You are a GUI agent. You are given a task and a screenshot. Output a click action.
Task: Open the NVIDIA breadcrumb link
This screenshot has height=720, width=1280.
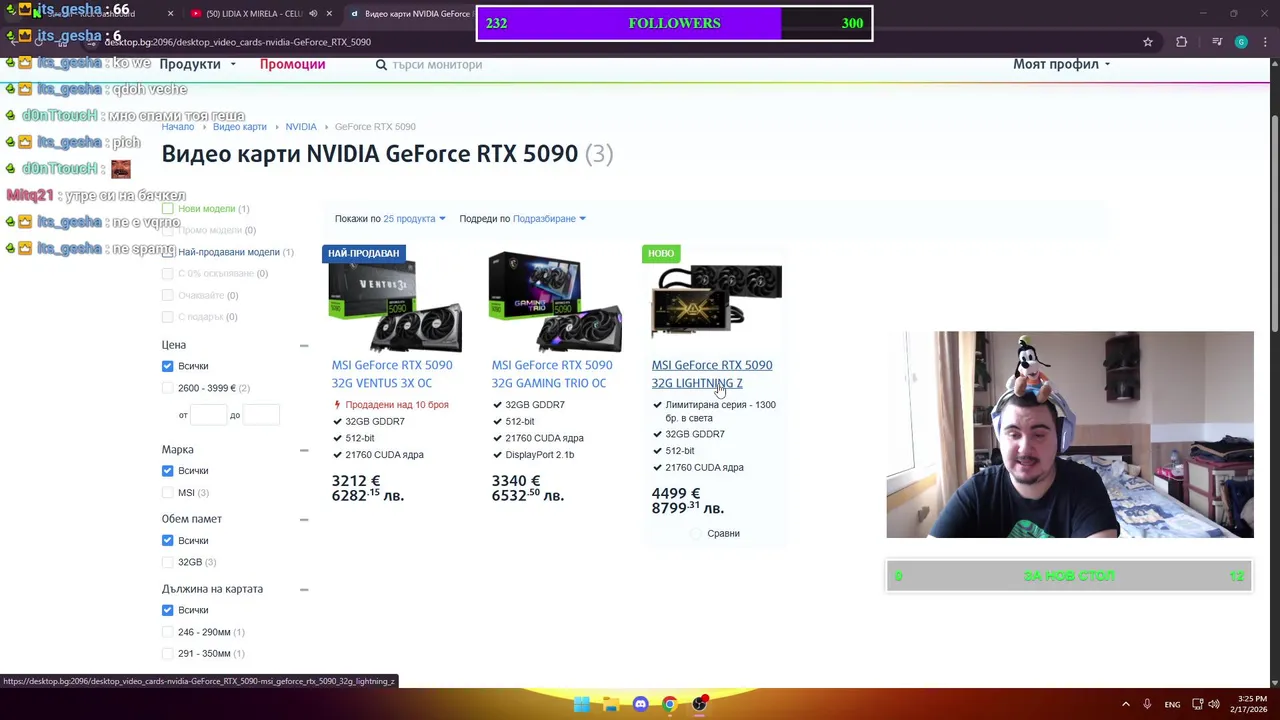tap(301, 127)
